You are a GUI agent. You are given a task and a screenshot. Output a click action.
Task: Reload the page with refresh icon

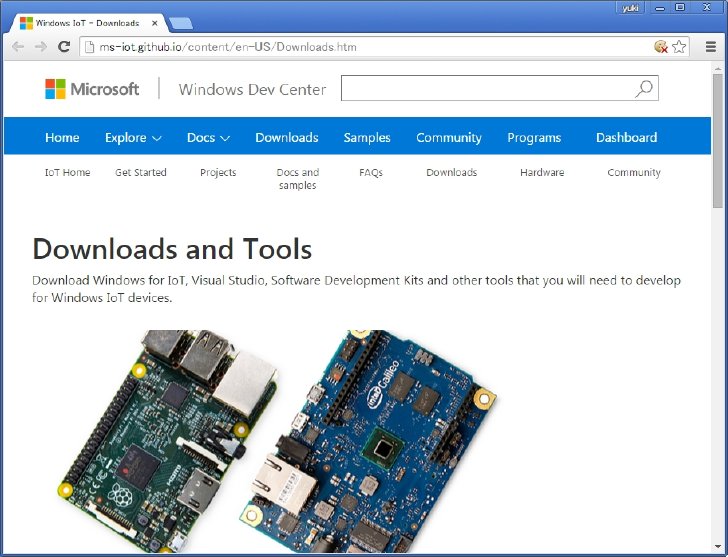[x=64, y=46]
